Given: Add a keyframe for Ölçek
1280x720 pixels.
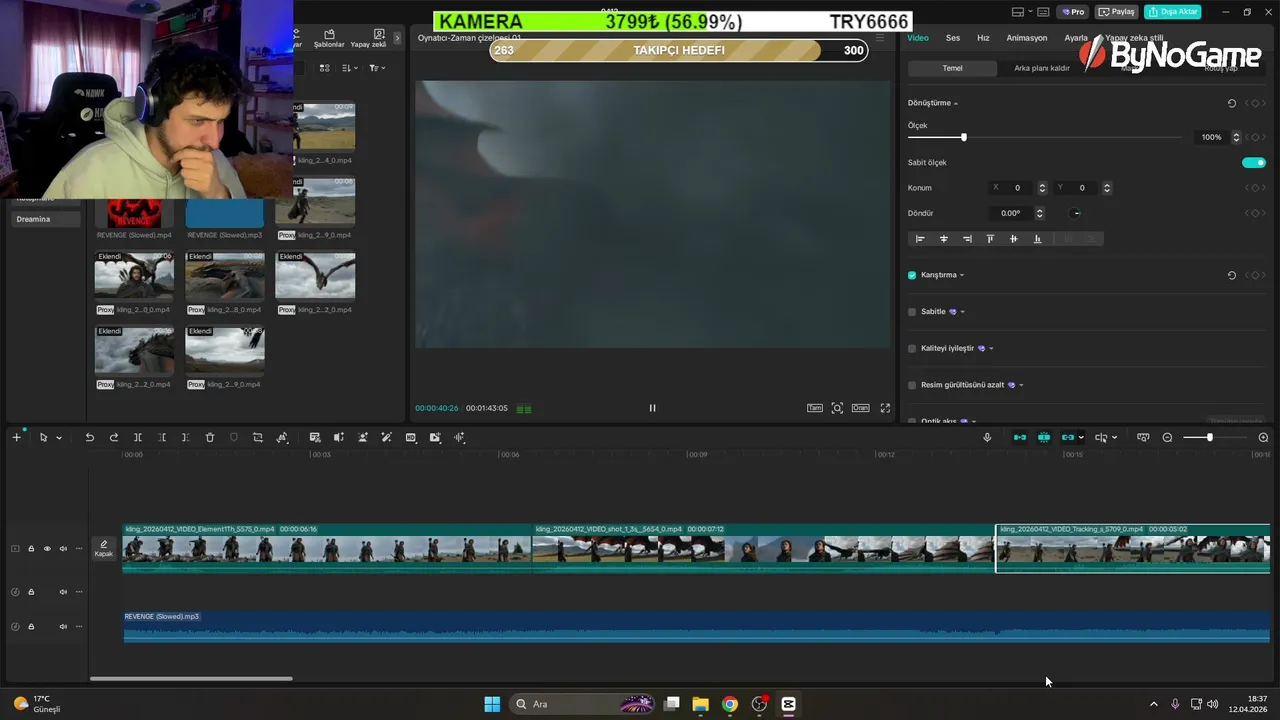Looking at the screenshot, I should tap(1256, 137).
